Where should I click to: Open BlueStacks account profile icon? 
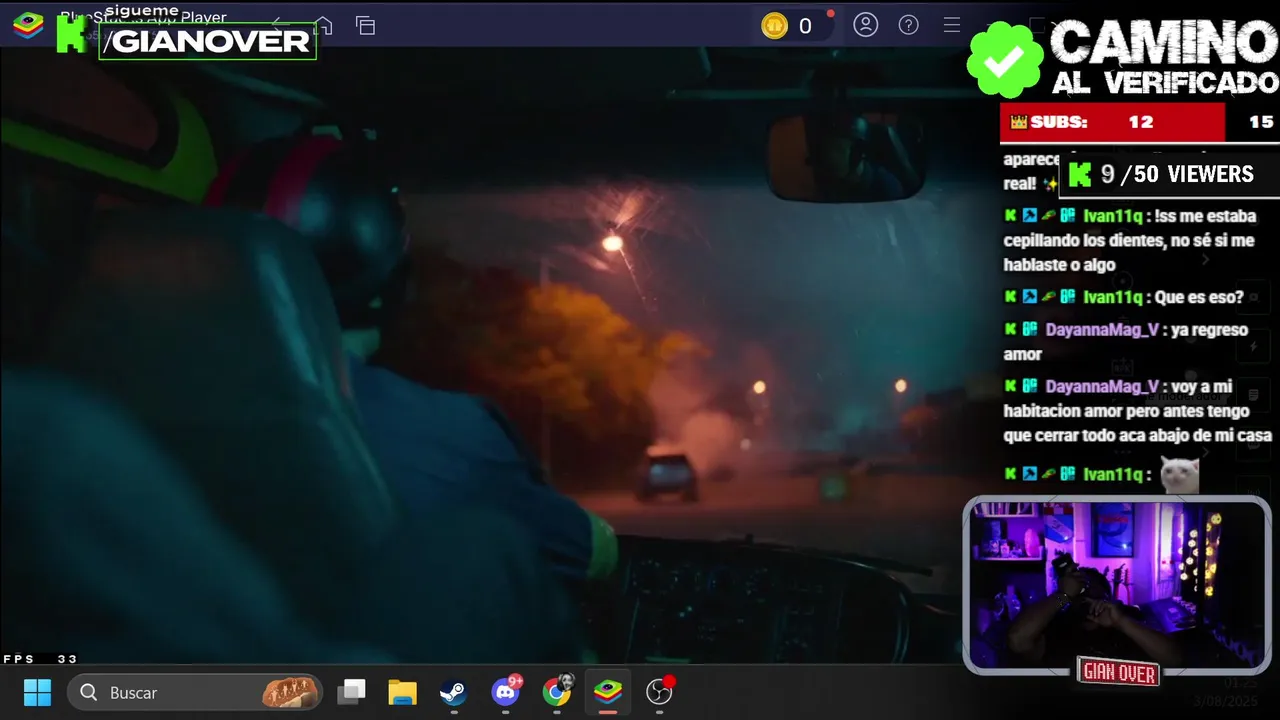pos(866,25)
